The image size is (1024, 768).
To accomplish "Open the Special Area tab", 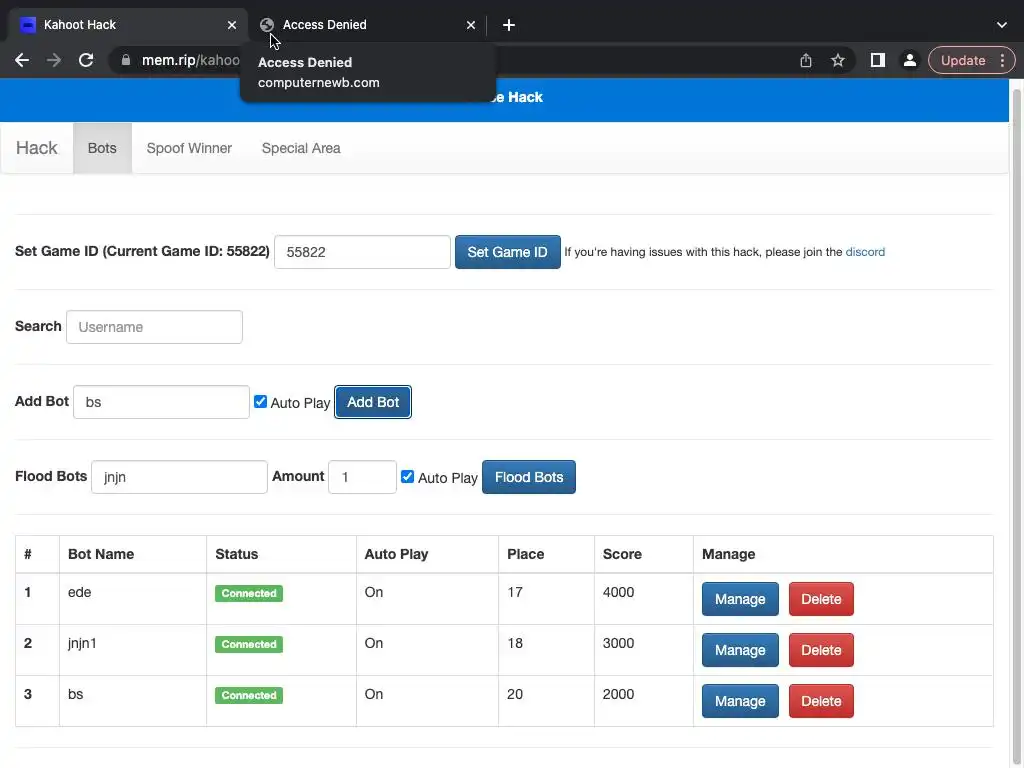I will pyautogui.click(x=301, y=148).
